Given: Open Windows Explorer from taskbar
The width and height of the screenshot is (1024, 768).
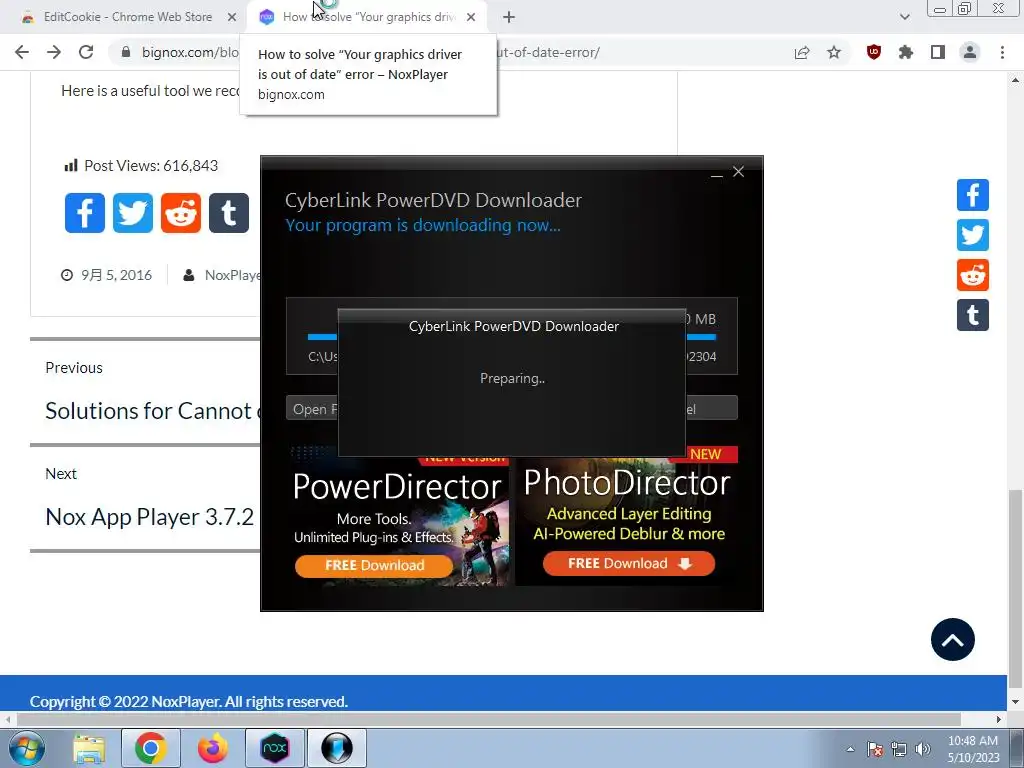Looking at the screenshot, I should (89, 748).
